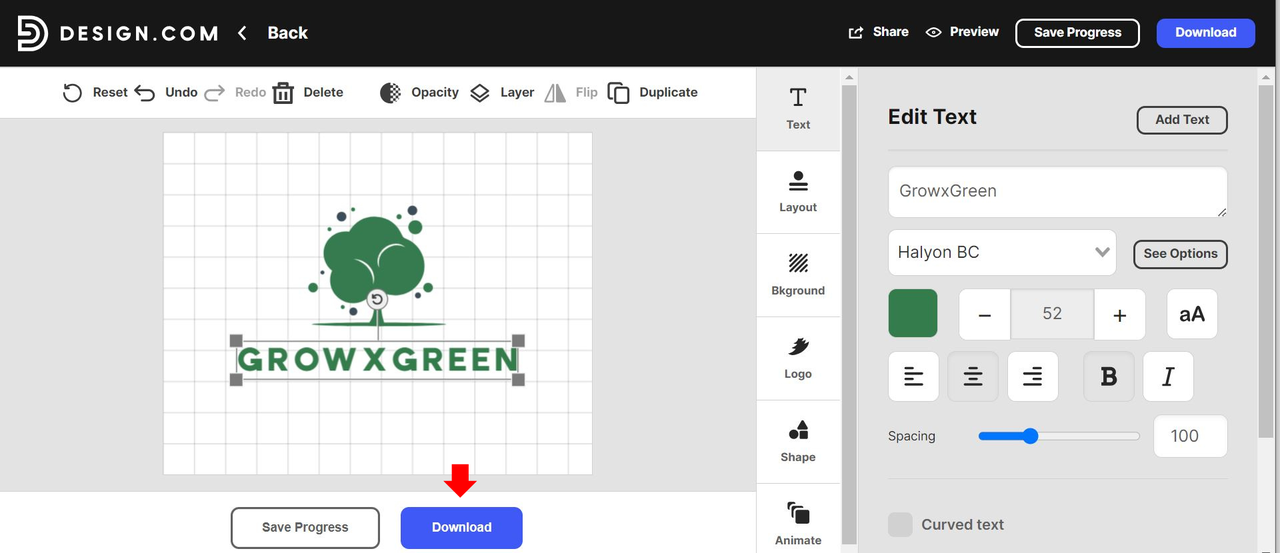The height and width of the screenshot is (553, 1280).
Task: Undo the last action
Action: pos(166,93)
